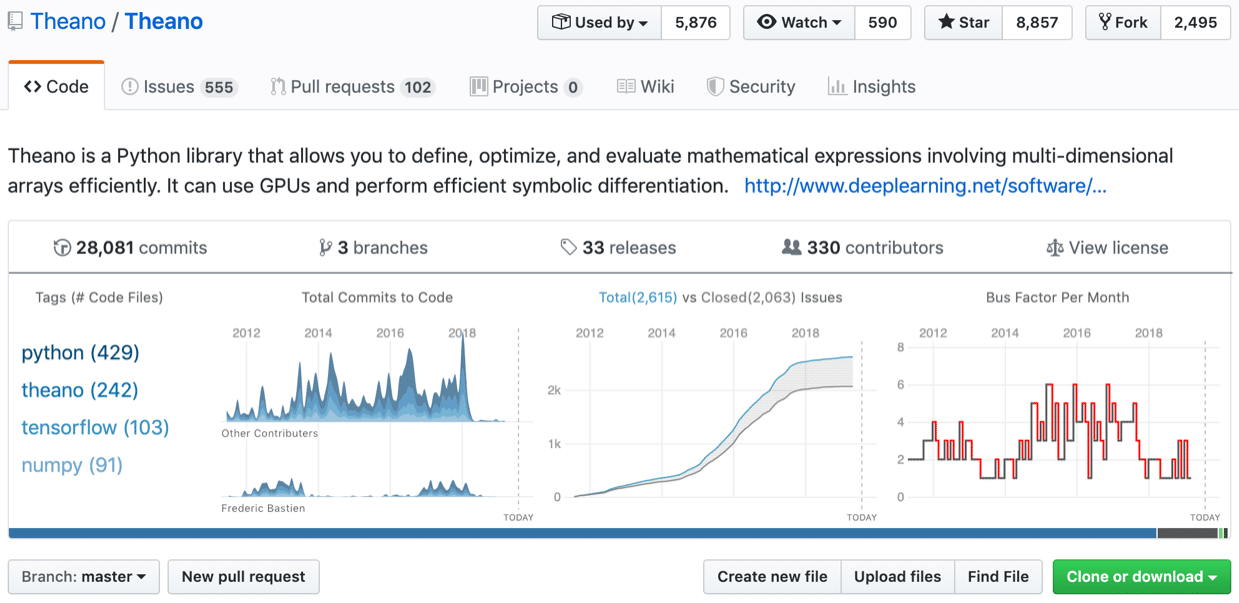Screen dimensions: 1239x603
Task: Click the Tags (# Code Files) heading
Action: (x=99, y=297)
